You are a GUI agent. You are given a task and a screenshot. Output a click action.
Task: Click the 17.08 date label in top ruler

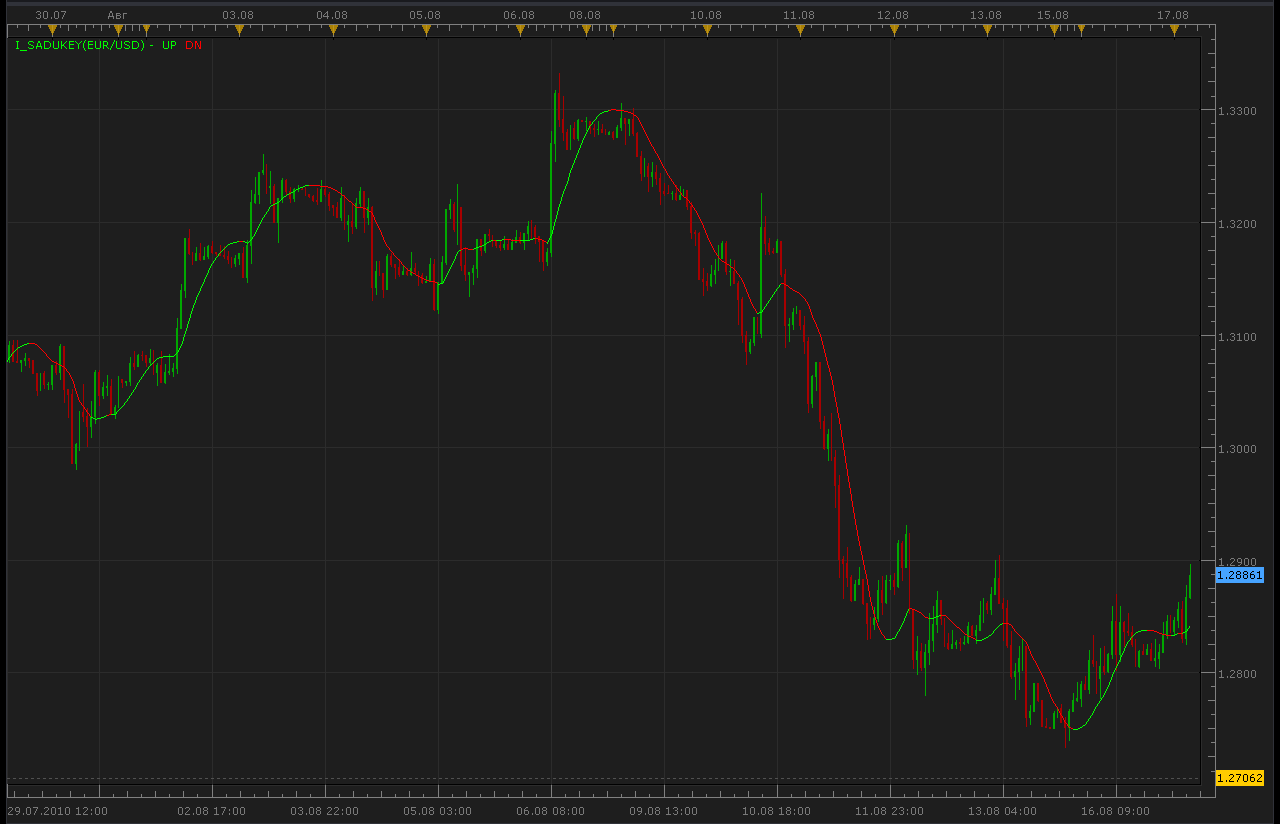coord(1173,15)
